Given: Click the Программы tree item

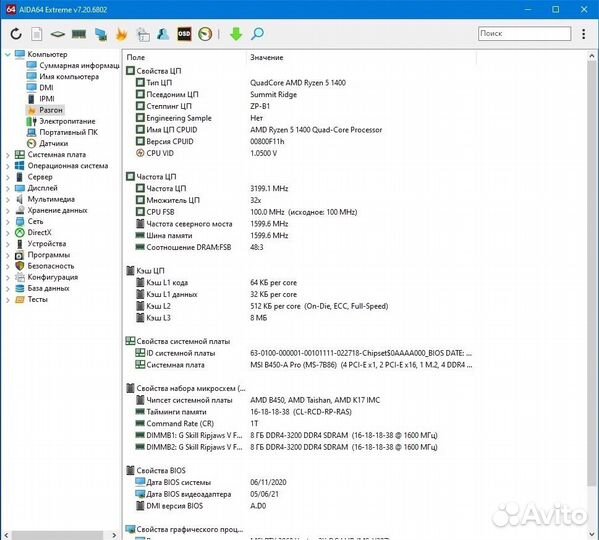Looking at the screenshot, I should 42,255.
